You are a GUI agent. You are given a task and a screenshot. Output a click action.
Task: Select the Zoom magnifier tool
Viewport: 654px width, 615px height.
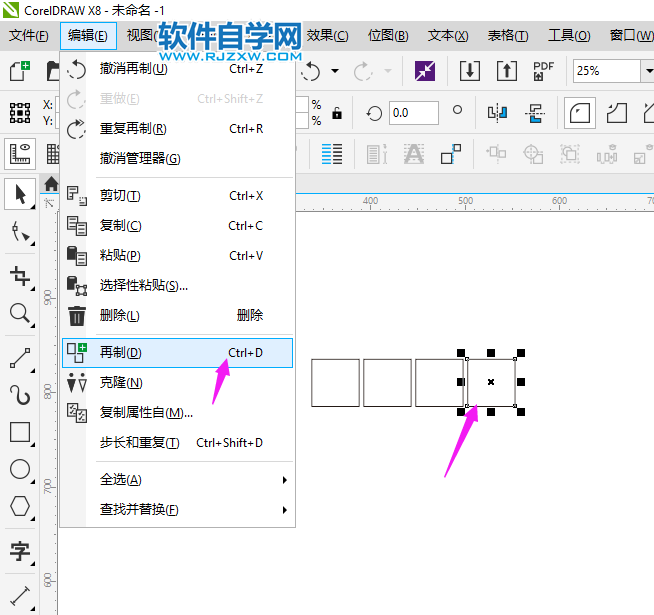[x=20, y=313]
